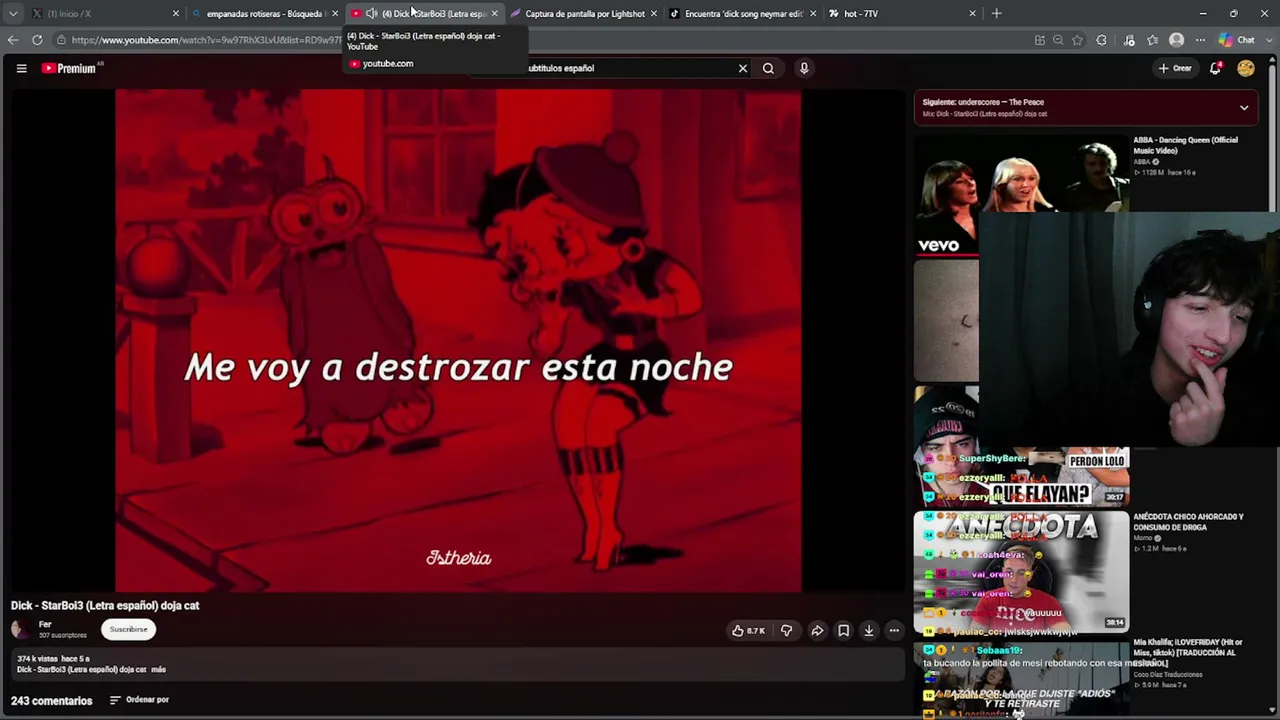
Task: Switch to 'Captura de pantalla por Lightshot' tab
Action: click(x=584, y=14)
